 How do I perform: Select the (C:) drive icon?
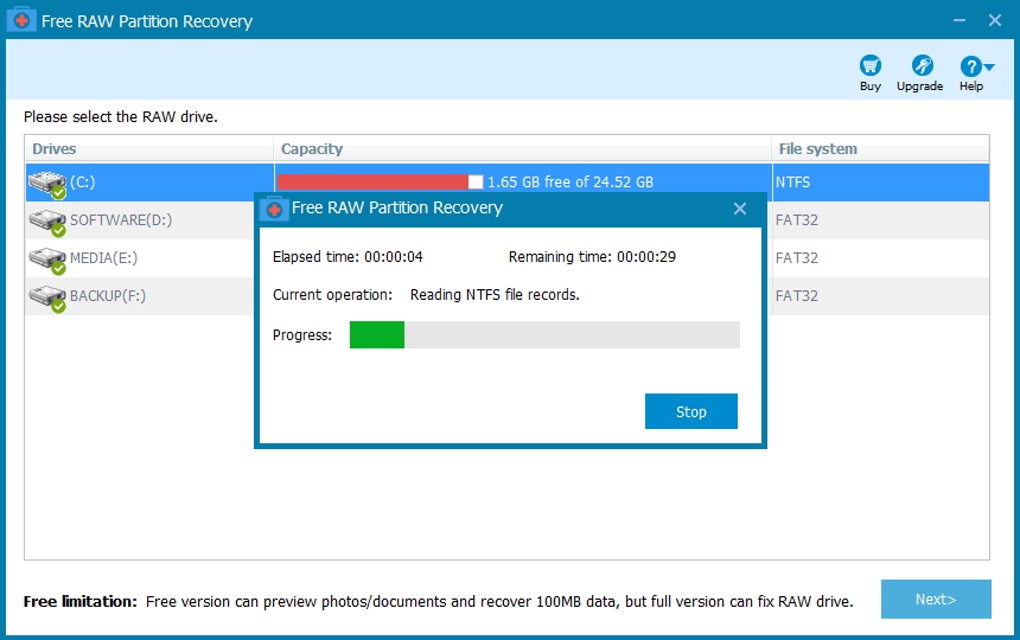point(47,183)
